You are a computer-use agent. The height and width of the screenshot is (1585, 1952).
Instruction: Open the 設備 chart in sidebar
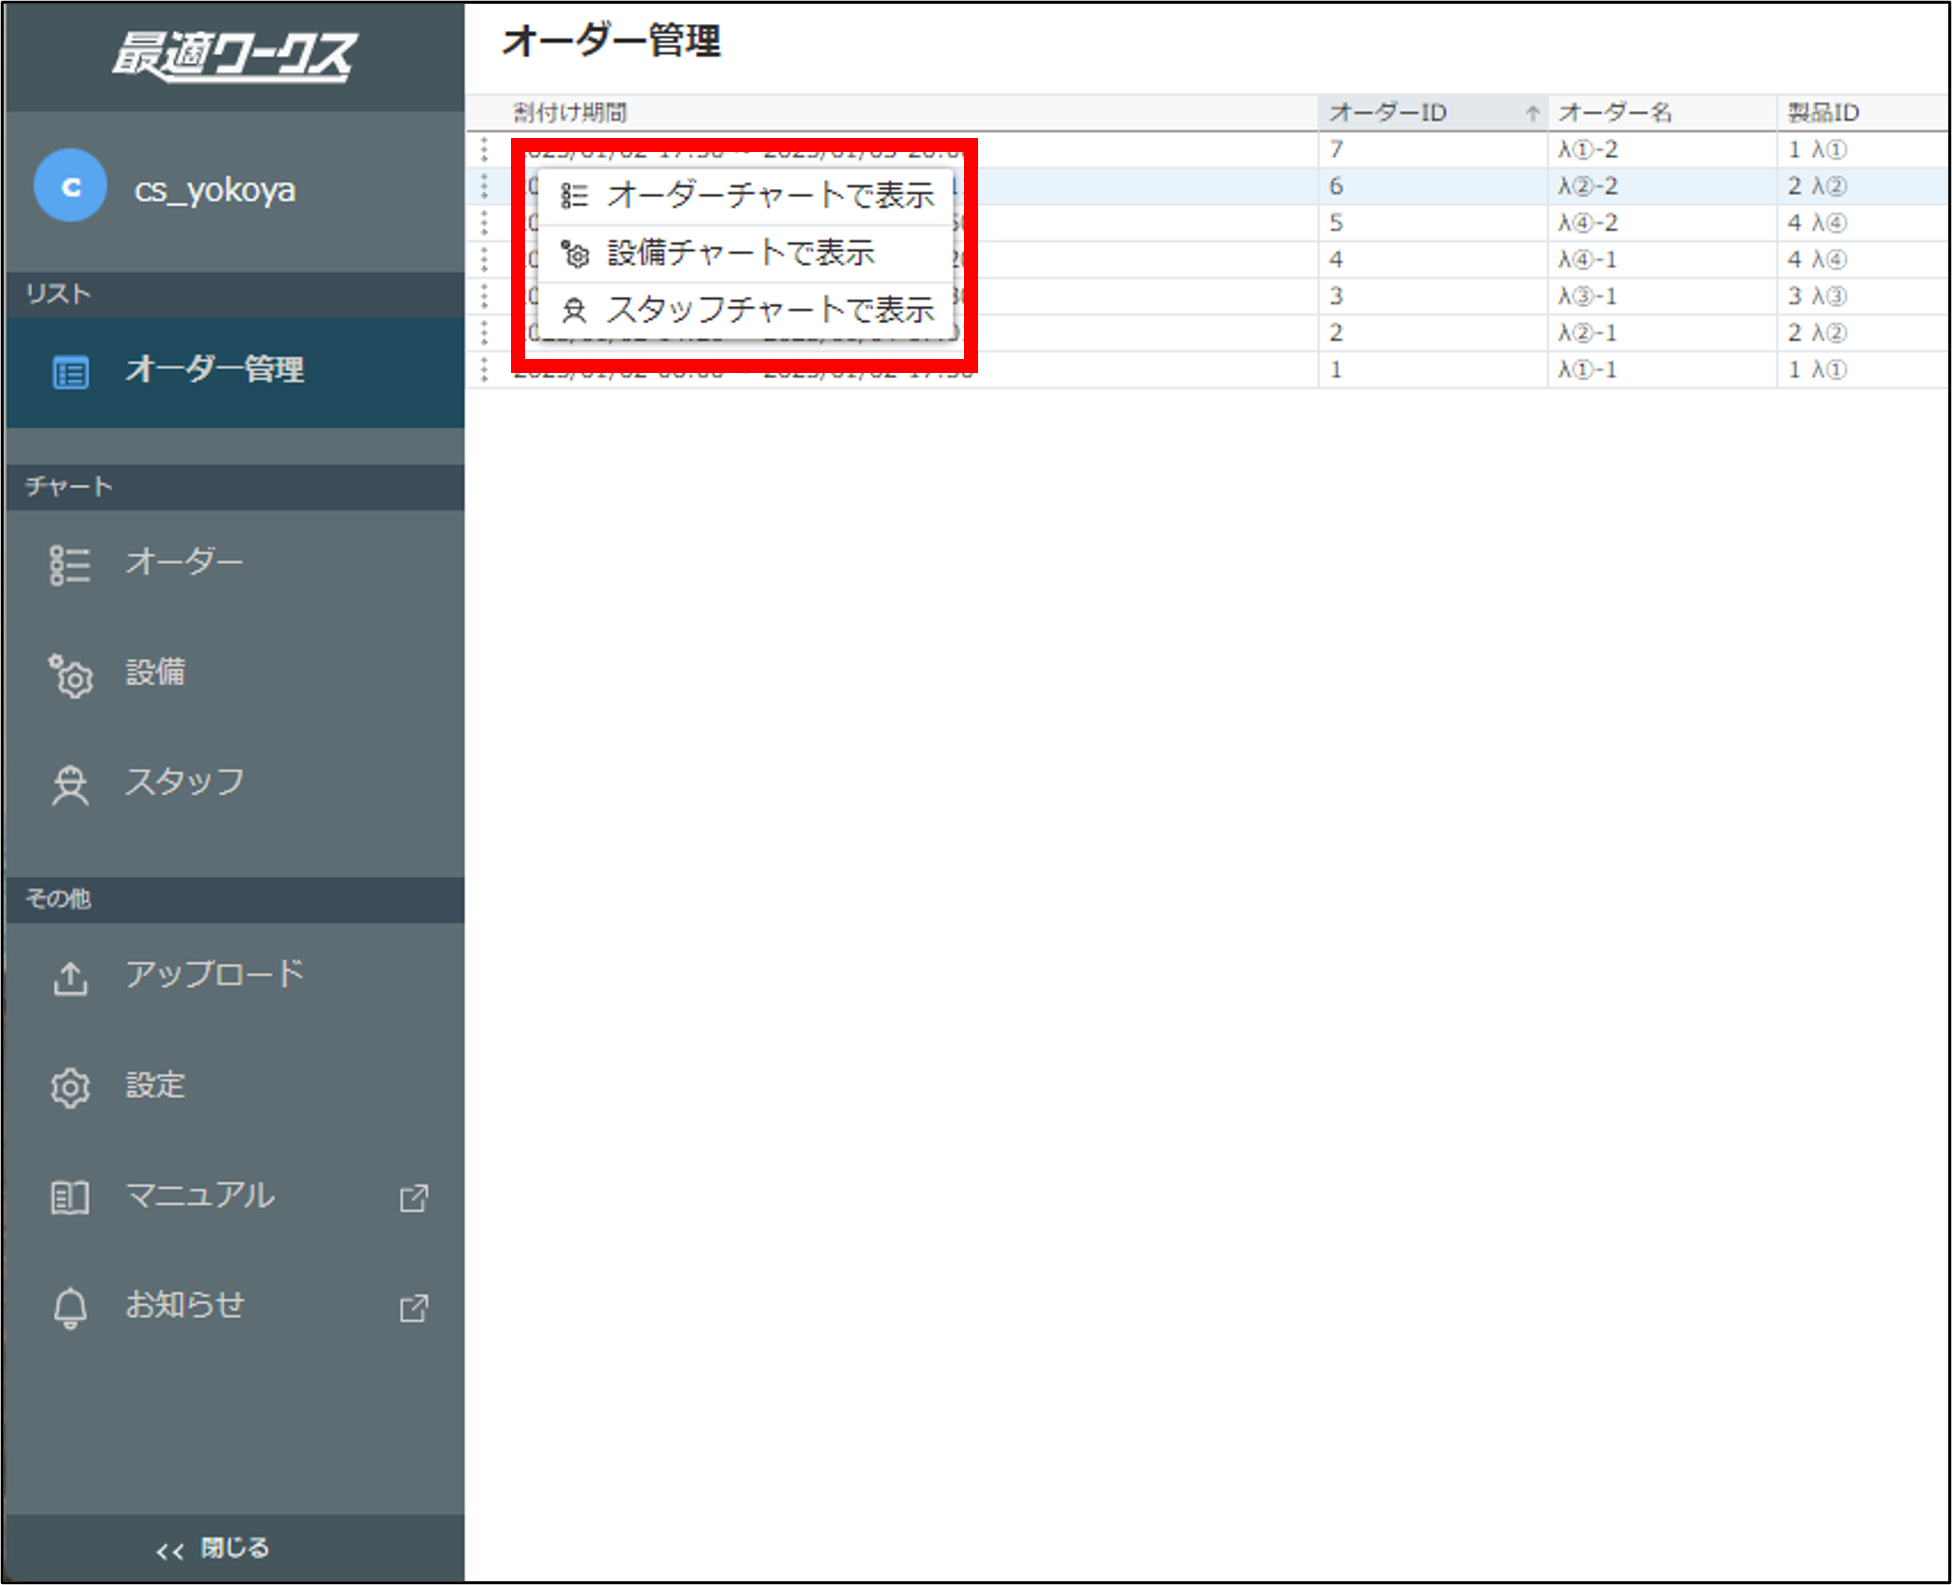[x=235, y=674]
